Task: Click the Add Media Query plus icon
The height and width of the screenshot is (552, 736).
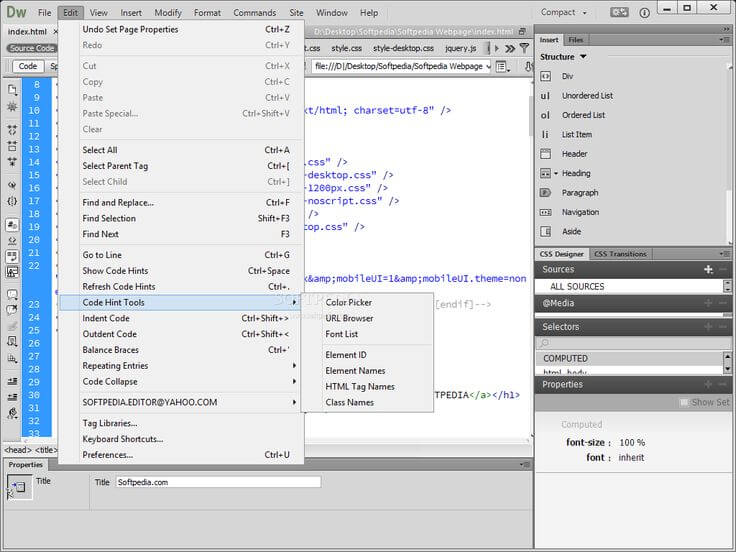Action: point(708,303)
